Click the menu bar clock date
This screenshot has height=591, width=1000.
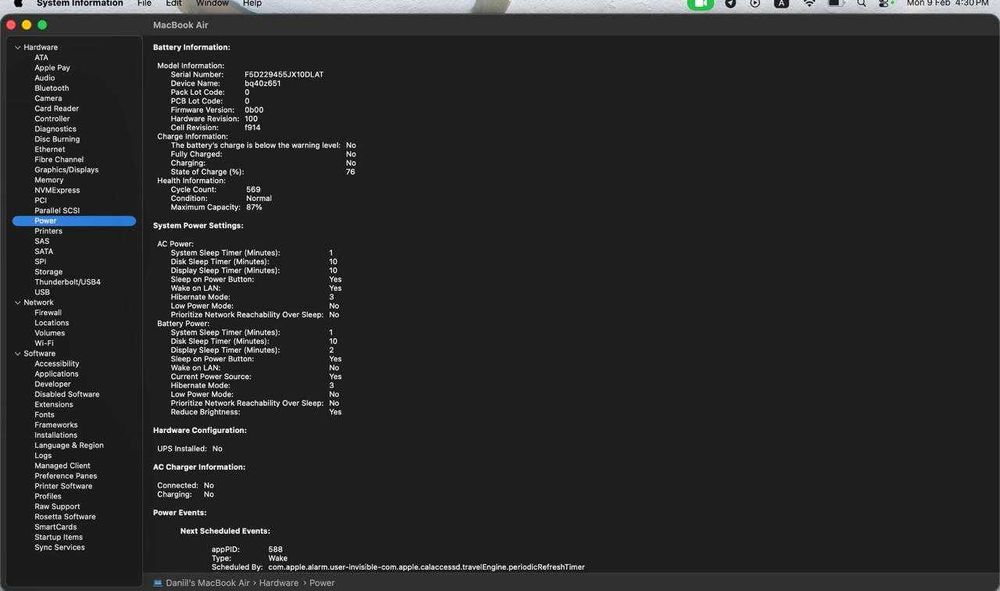(x=948, y=3)
